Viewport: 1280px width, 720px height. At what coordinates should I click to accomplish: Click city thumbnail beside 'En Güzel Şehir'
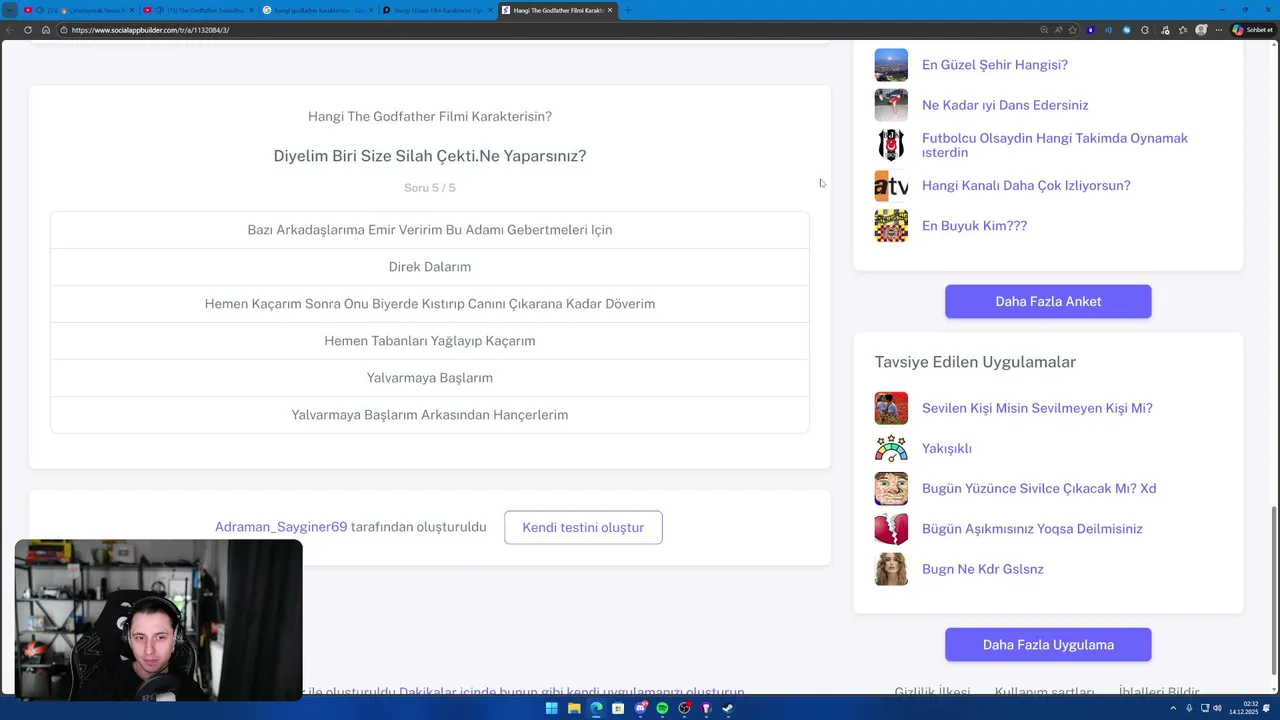891,65
